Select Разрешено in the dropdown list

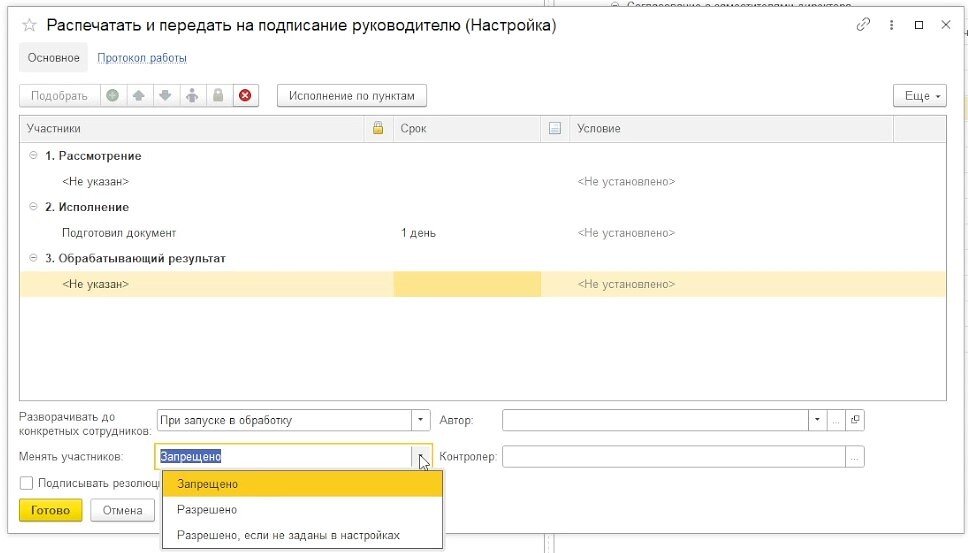click(x=302, y=510)
